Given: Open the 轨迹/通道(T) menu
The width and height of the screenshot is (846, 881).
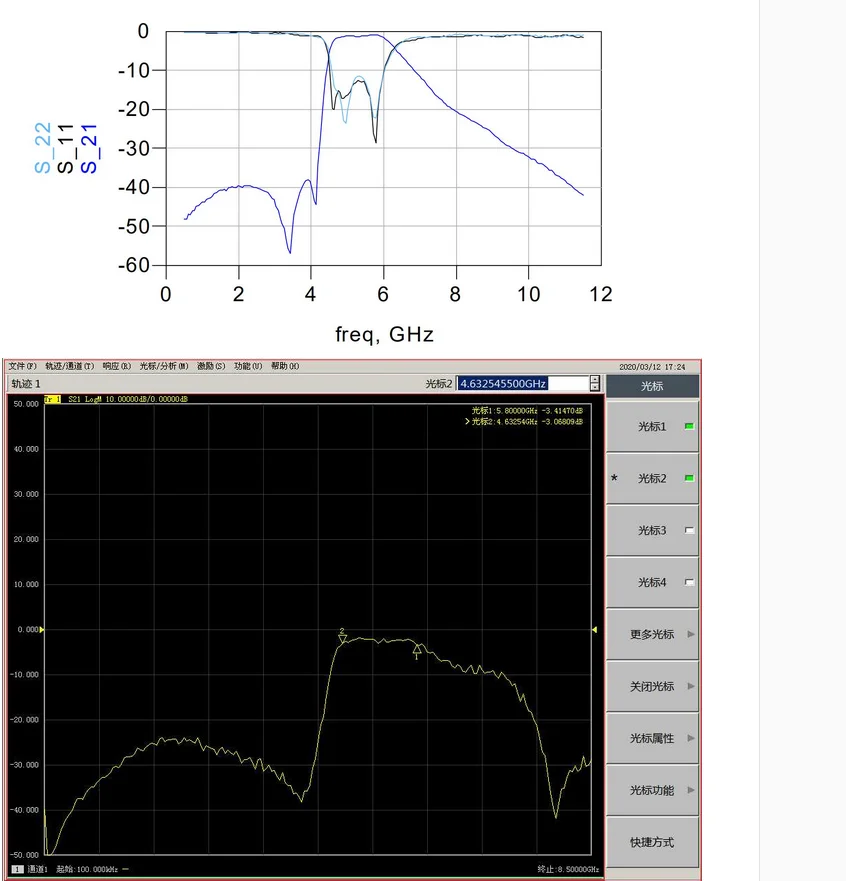Looking at the screenshot, I should pyautogui.click(x=70, y=366).
